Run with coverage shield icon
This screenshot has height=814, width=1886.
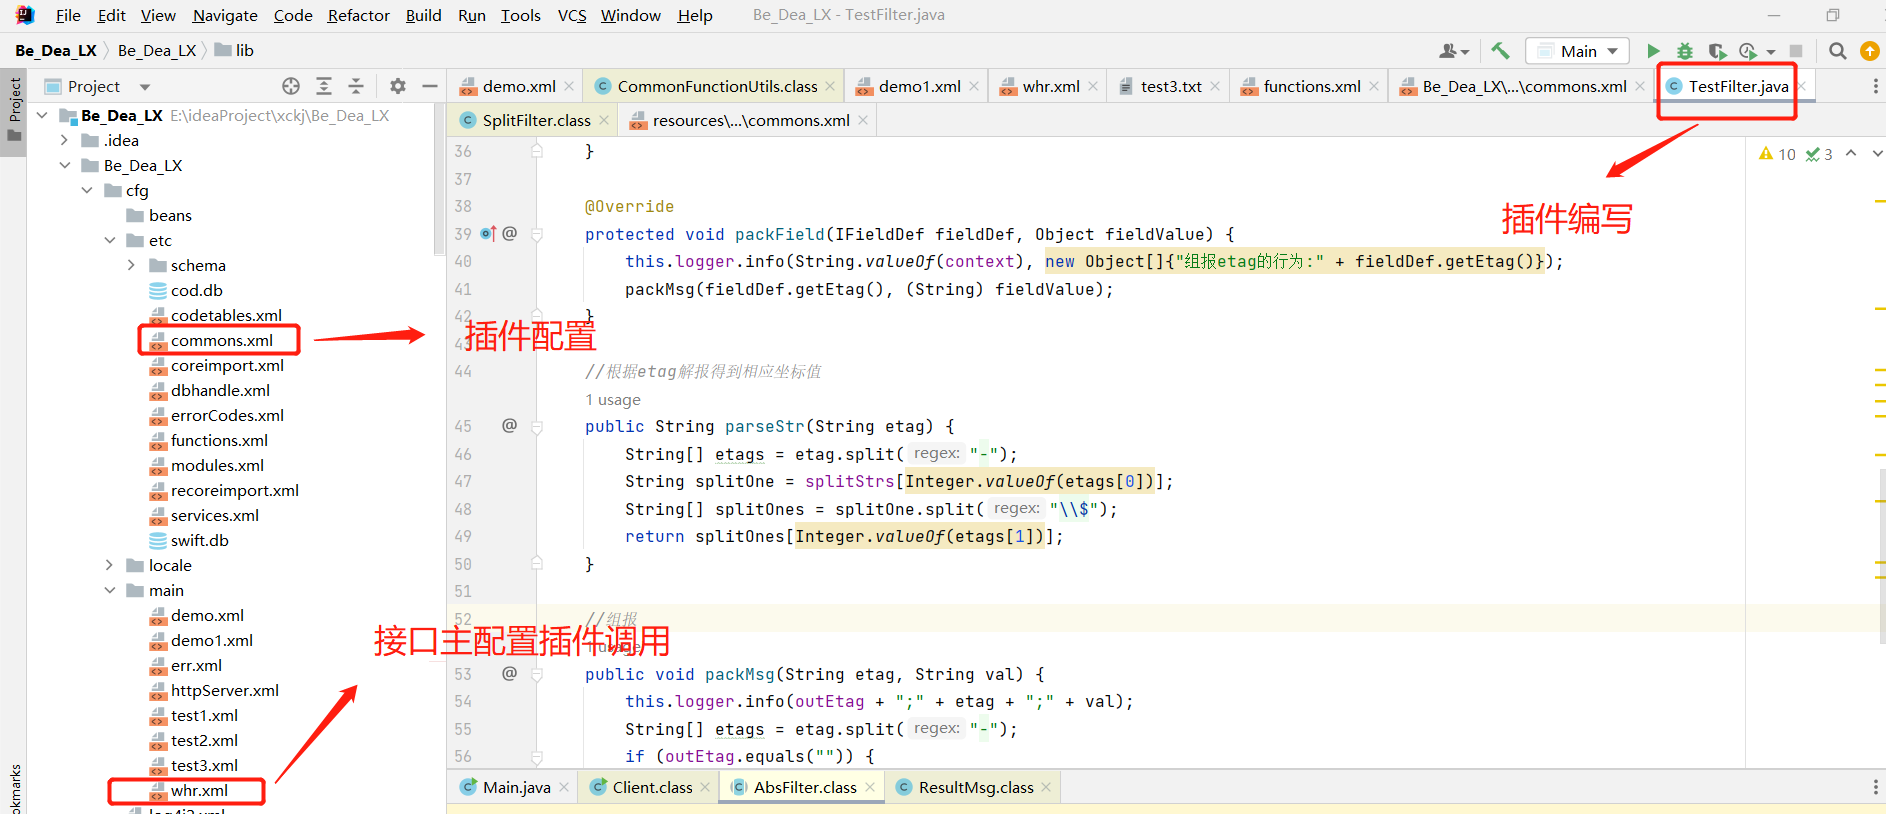(x=1717, y=50)
